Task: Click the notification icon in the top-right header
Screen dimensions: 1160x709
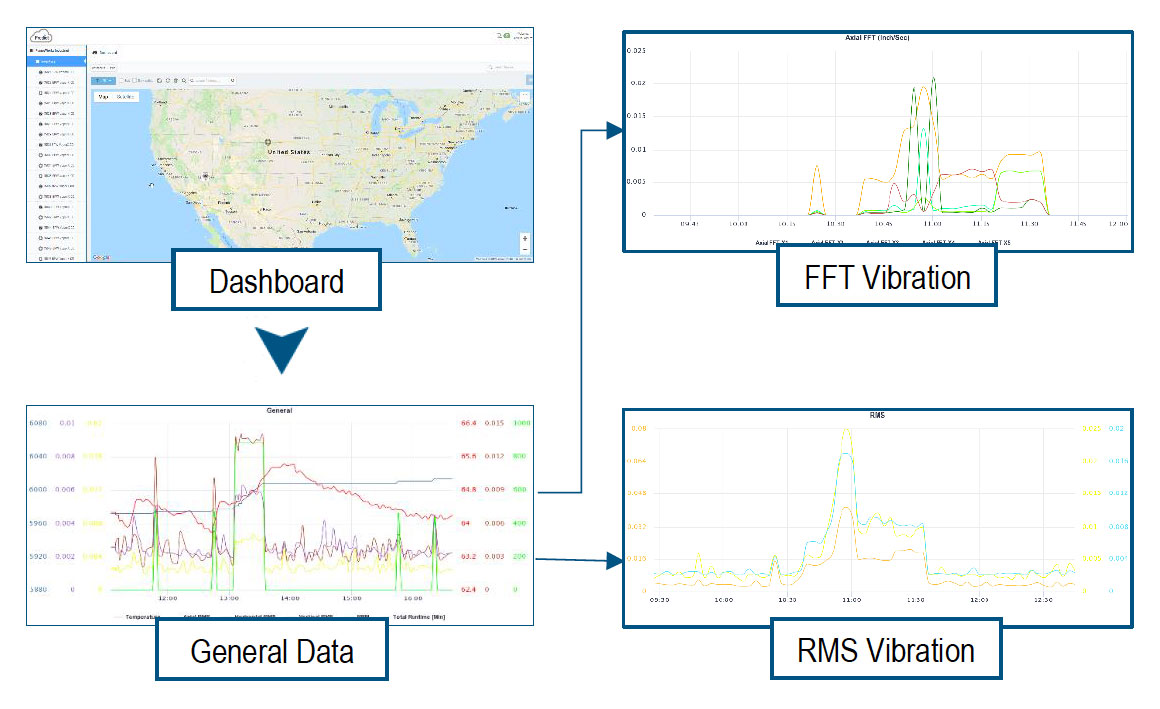Action: 507,35
